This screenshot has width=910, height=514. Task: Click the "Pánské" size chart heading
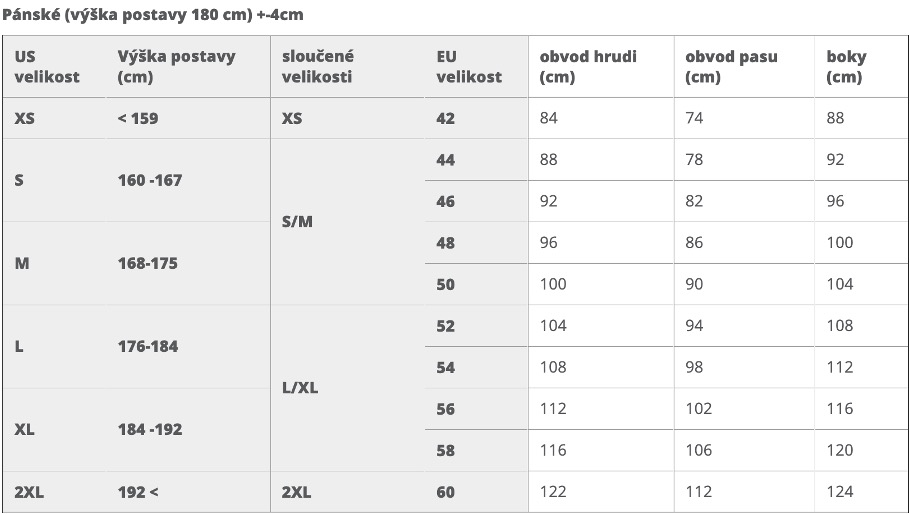point(153,13)
